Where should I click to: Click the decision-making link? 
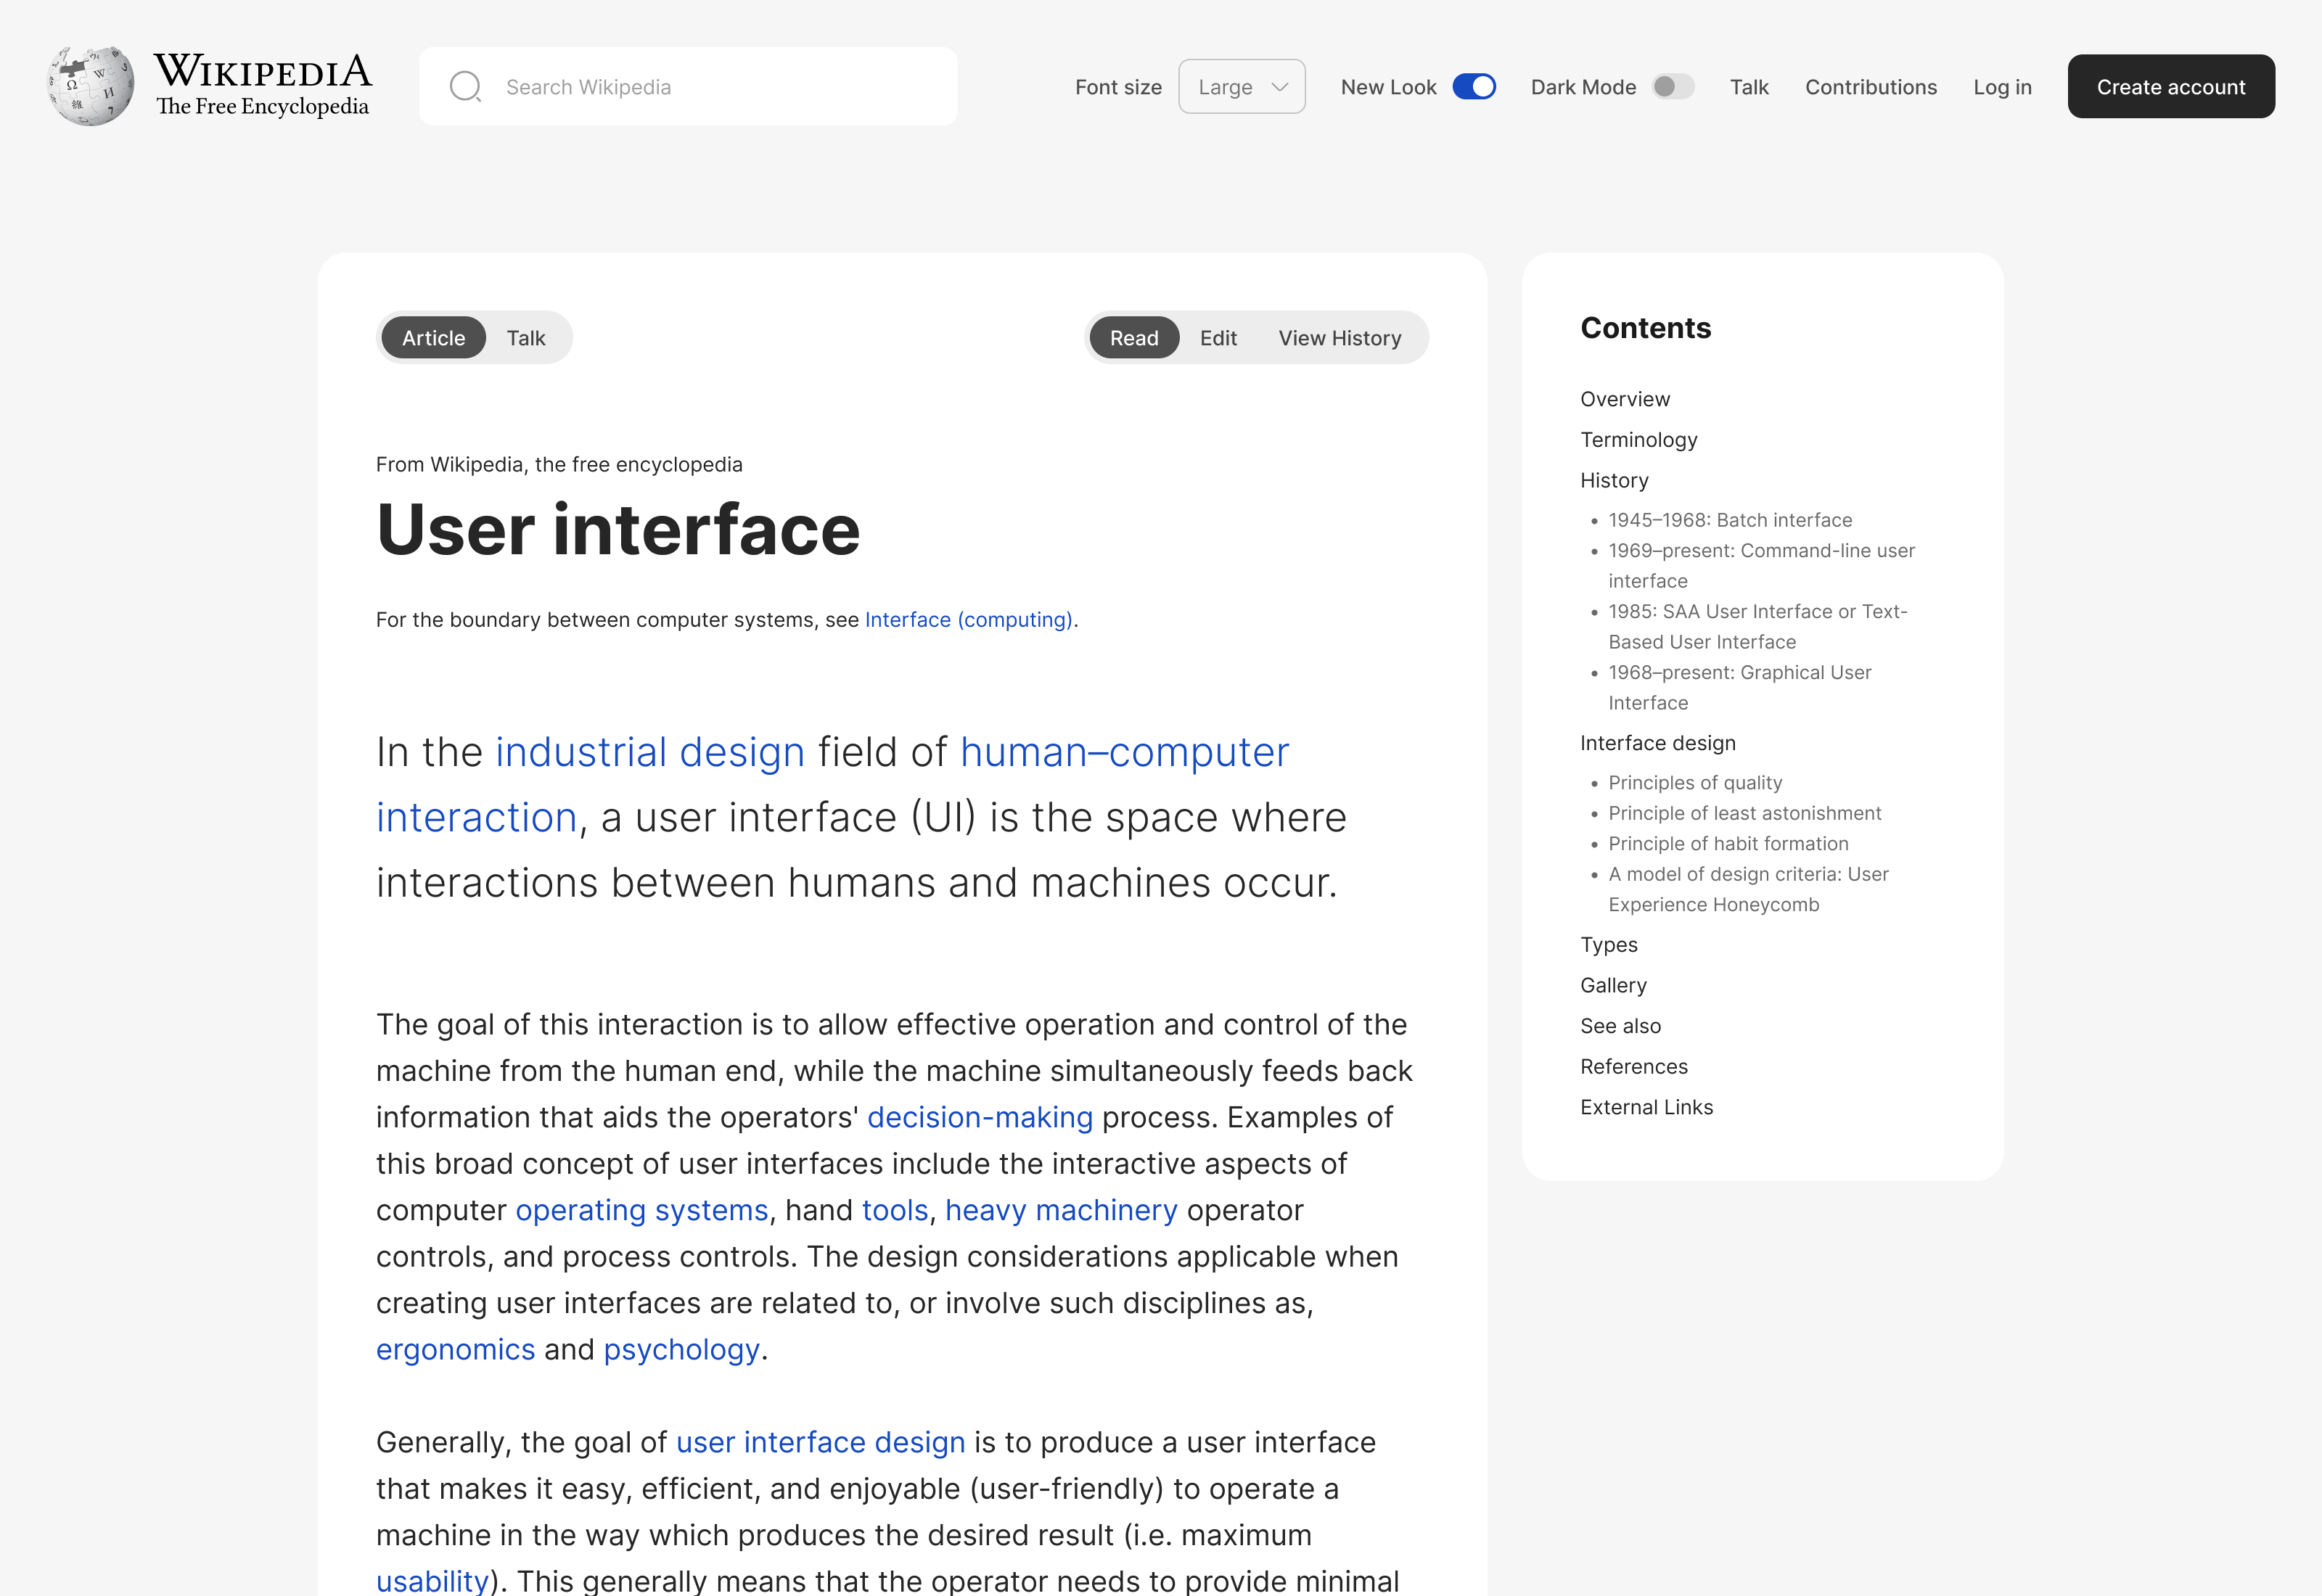[979, 1117]
